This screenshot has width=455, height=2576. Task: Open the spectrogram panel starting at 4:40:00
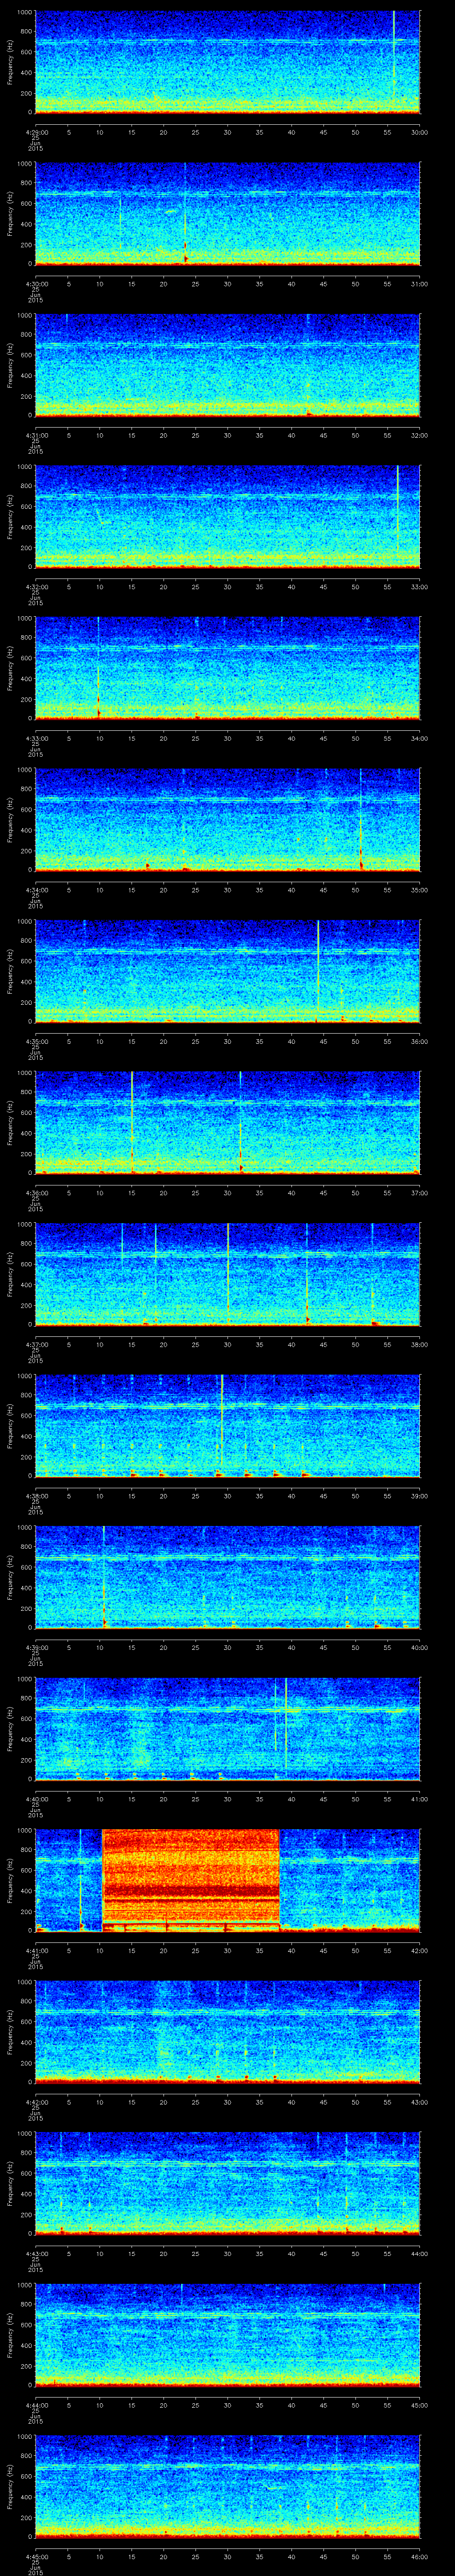tap(227, 1728)
